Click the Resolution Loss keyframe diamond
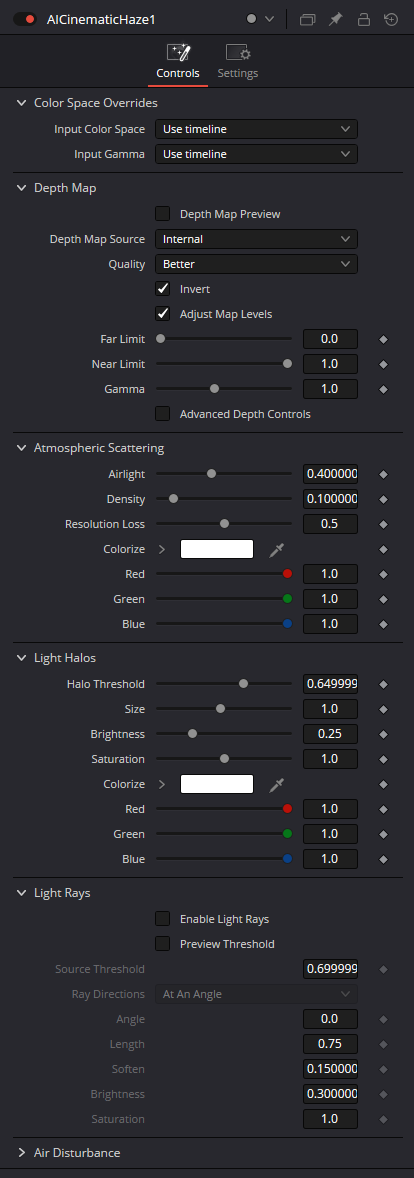The image size is (414, 1178). (383, 524)
